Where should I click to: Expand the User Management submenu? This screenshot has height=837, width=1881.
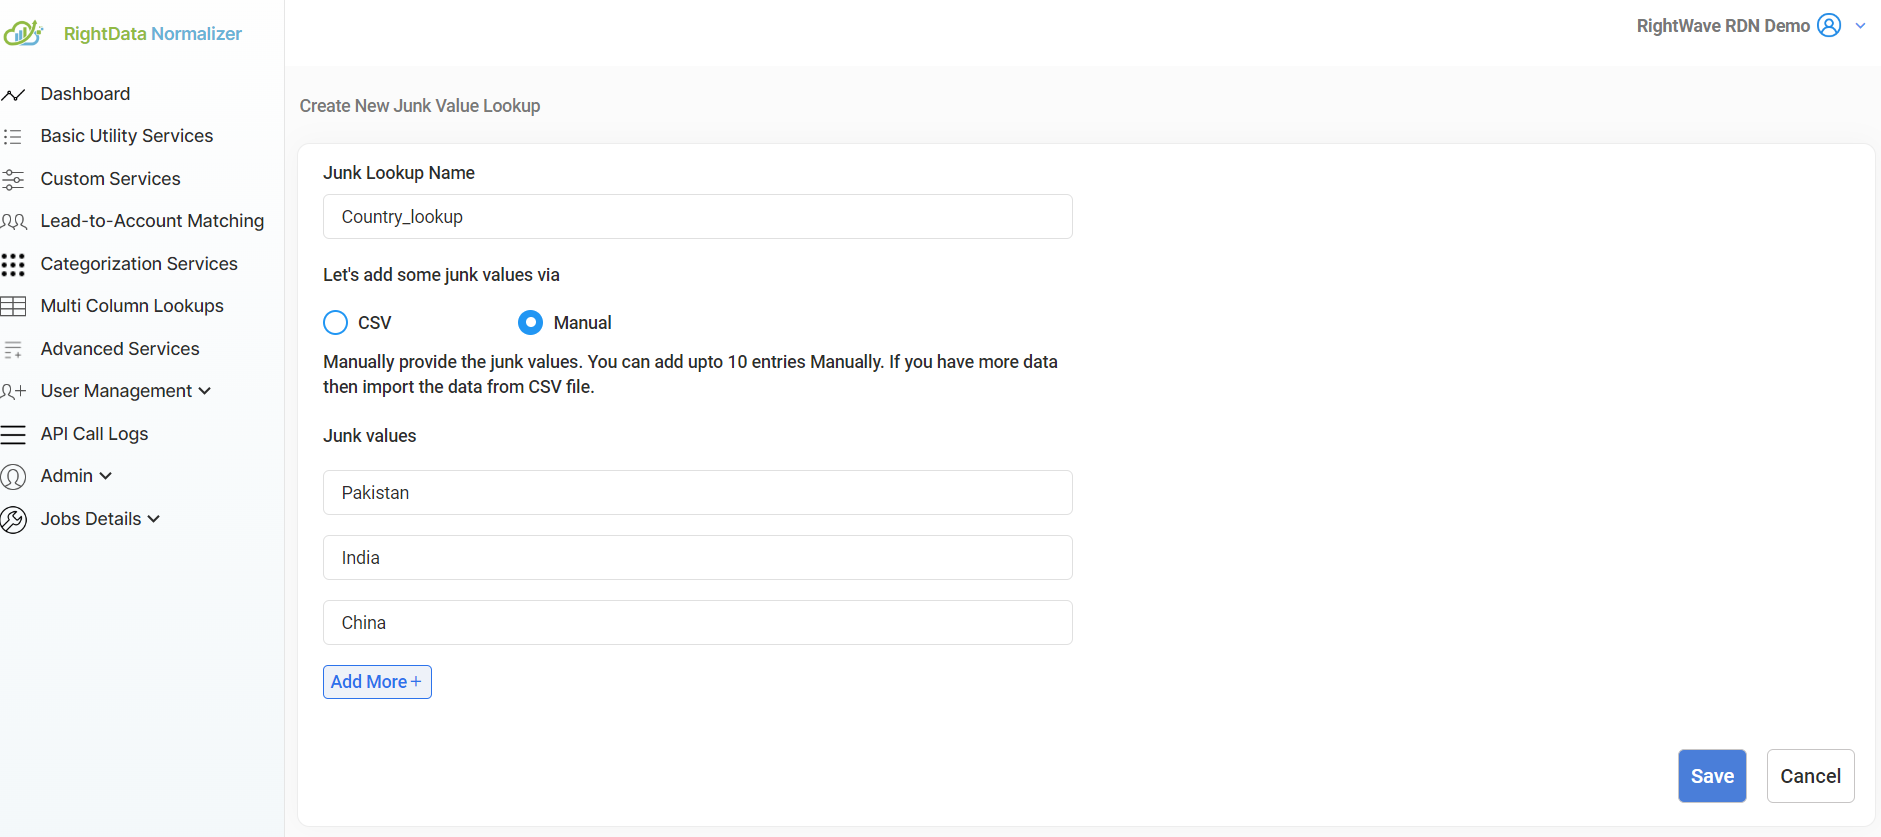click(x=205, y=391)
